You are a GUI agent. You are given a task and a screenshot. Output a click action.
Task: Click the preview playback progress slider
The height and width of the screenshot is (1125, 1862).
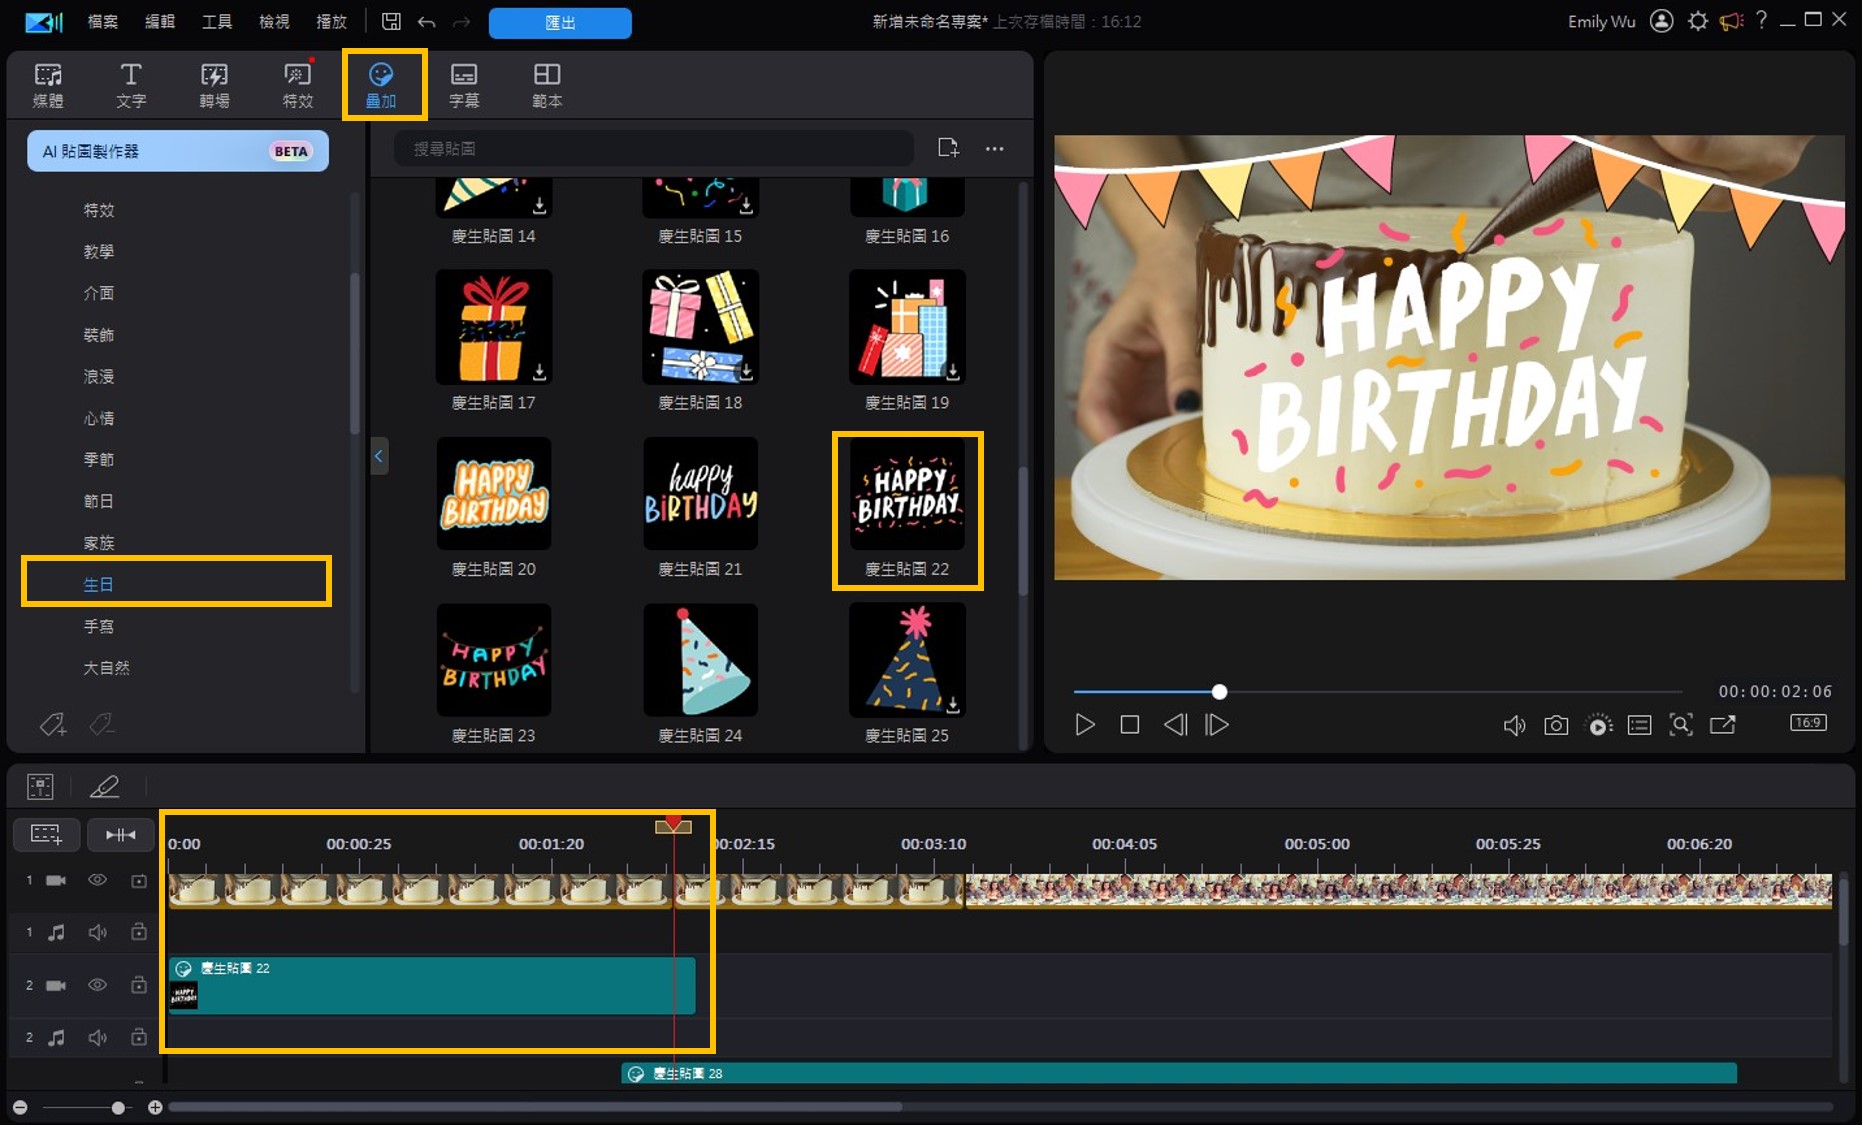[x=1219, y=692]
